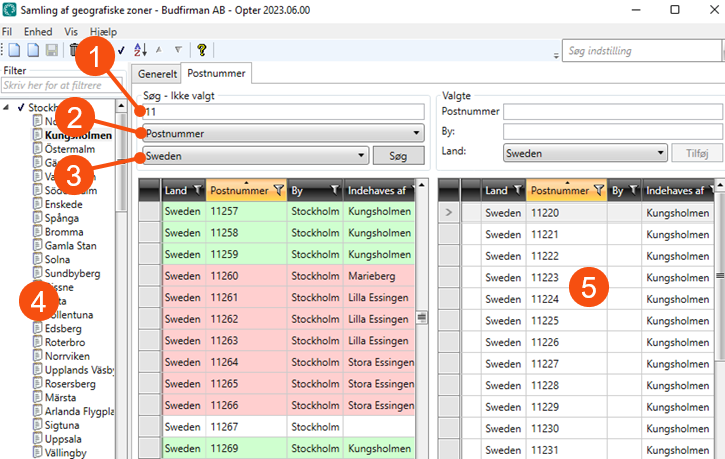Click the Postnummer filter icon in the Valgte grid
This screenshot has height=459, width=725.
(x=599, y=190)
